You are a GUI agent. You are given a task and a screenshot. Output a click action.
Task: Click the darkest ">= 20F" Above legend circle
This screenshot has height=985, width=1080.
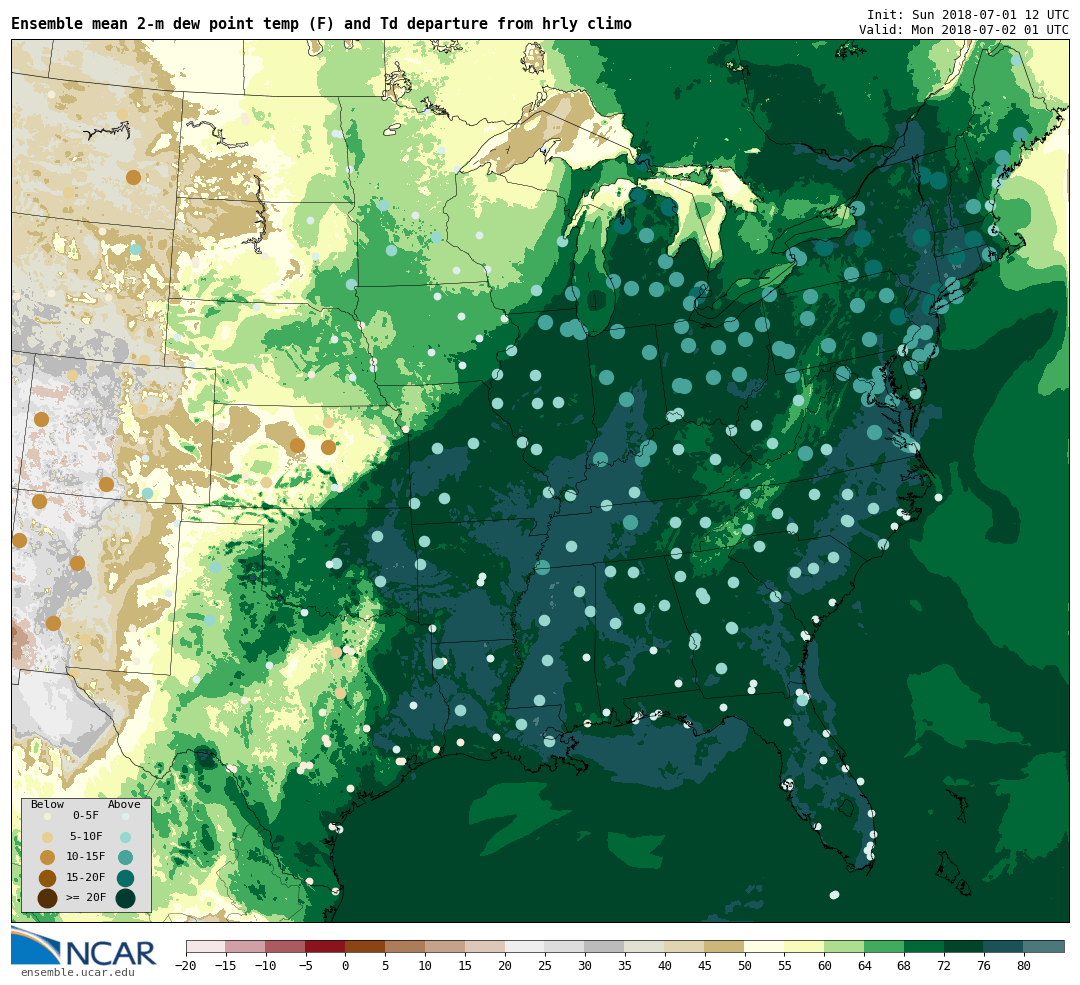[x=125, y=898]
